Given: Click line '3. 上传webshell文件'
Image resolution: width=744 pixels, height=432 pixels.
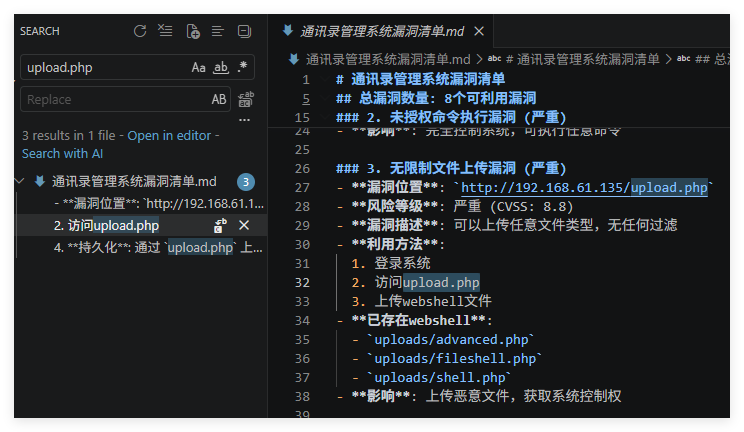Looking at the screenshot, I should [421, 301].
